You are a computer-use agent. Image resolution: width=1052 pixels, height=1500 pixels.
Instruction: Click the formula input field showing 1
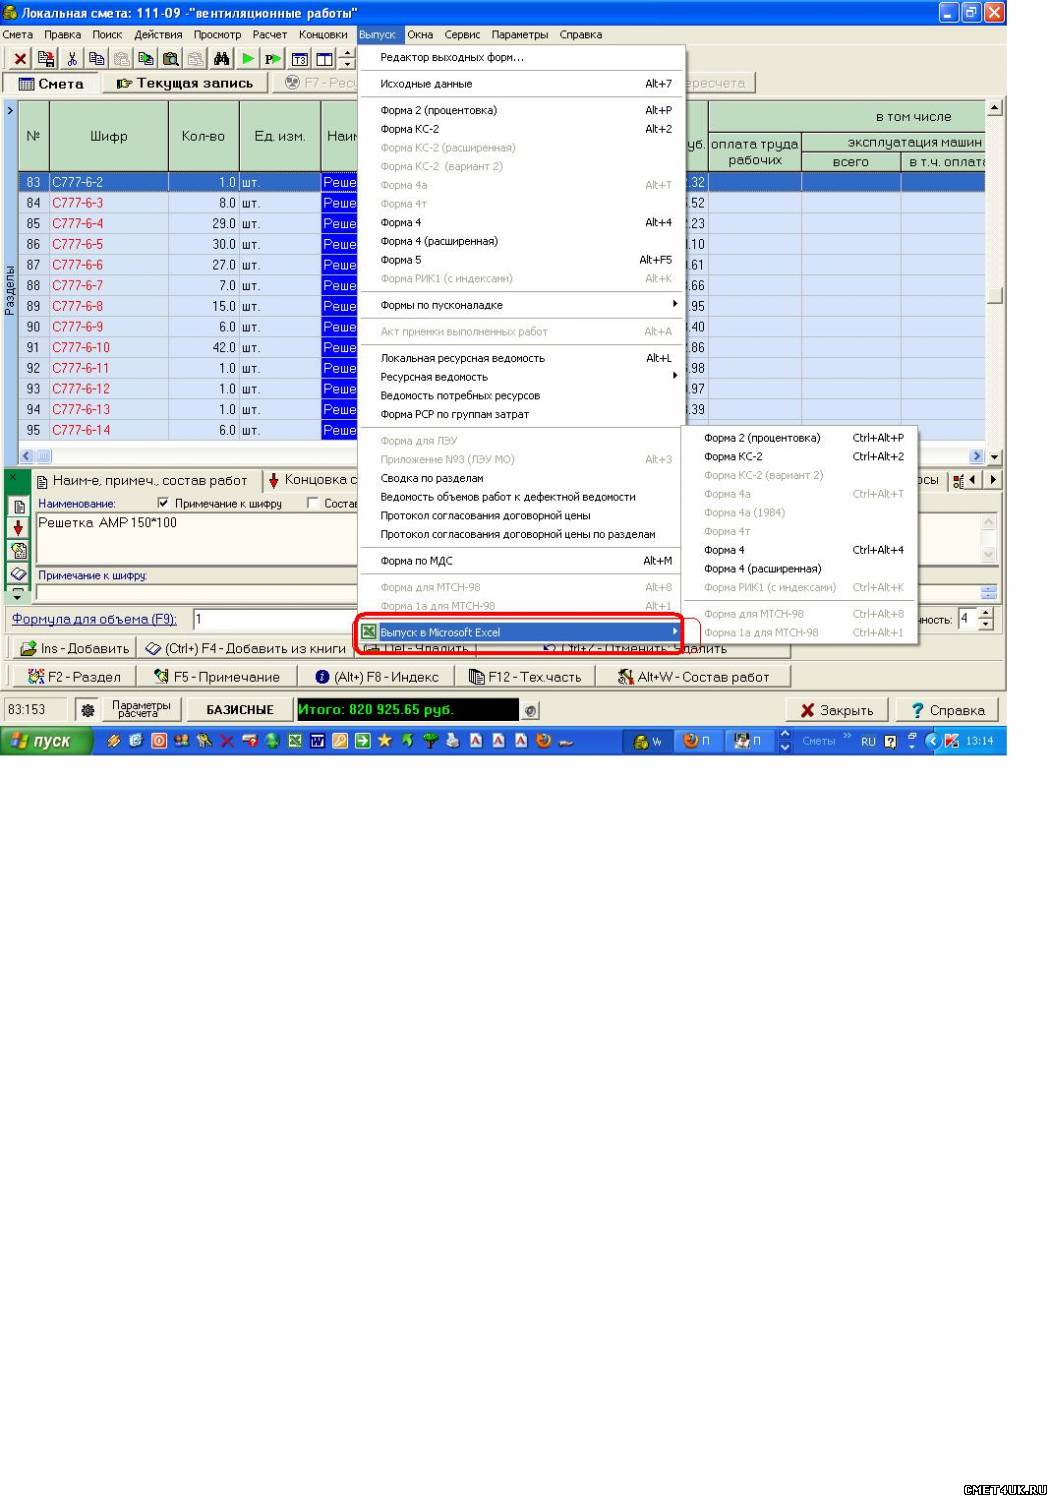click(274, 619)
